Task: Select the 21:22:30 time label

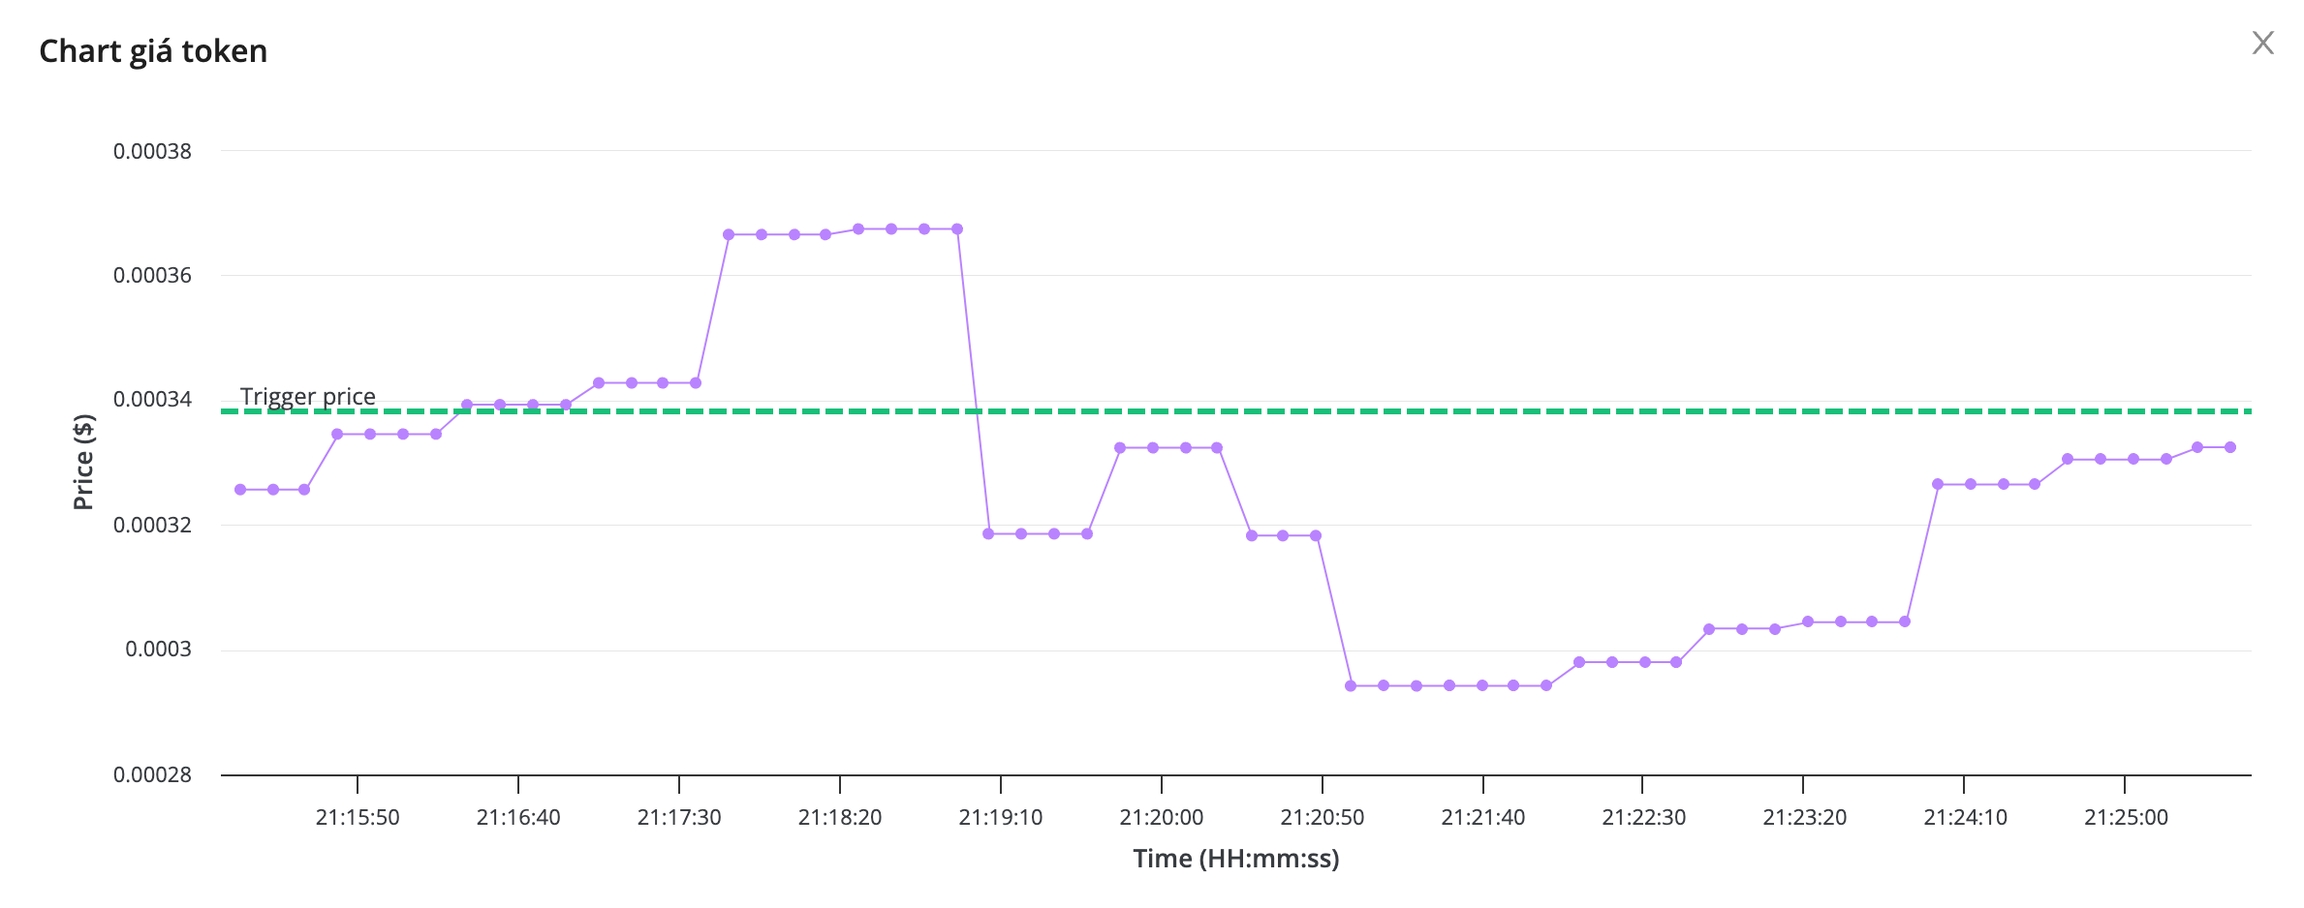Action: 1643,817
